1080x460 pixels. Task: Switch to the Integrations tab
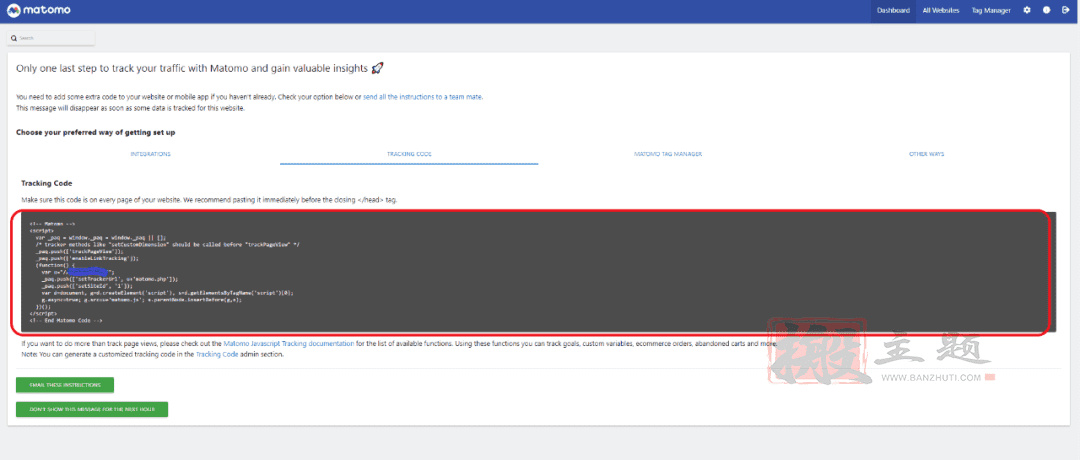tap(150, 154)
